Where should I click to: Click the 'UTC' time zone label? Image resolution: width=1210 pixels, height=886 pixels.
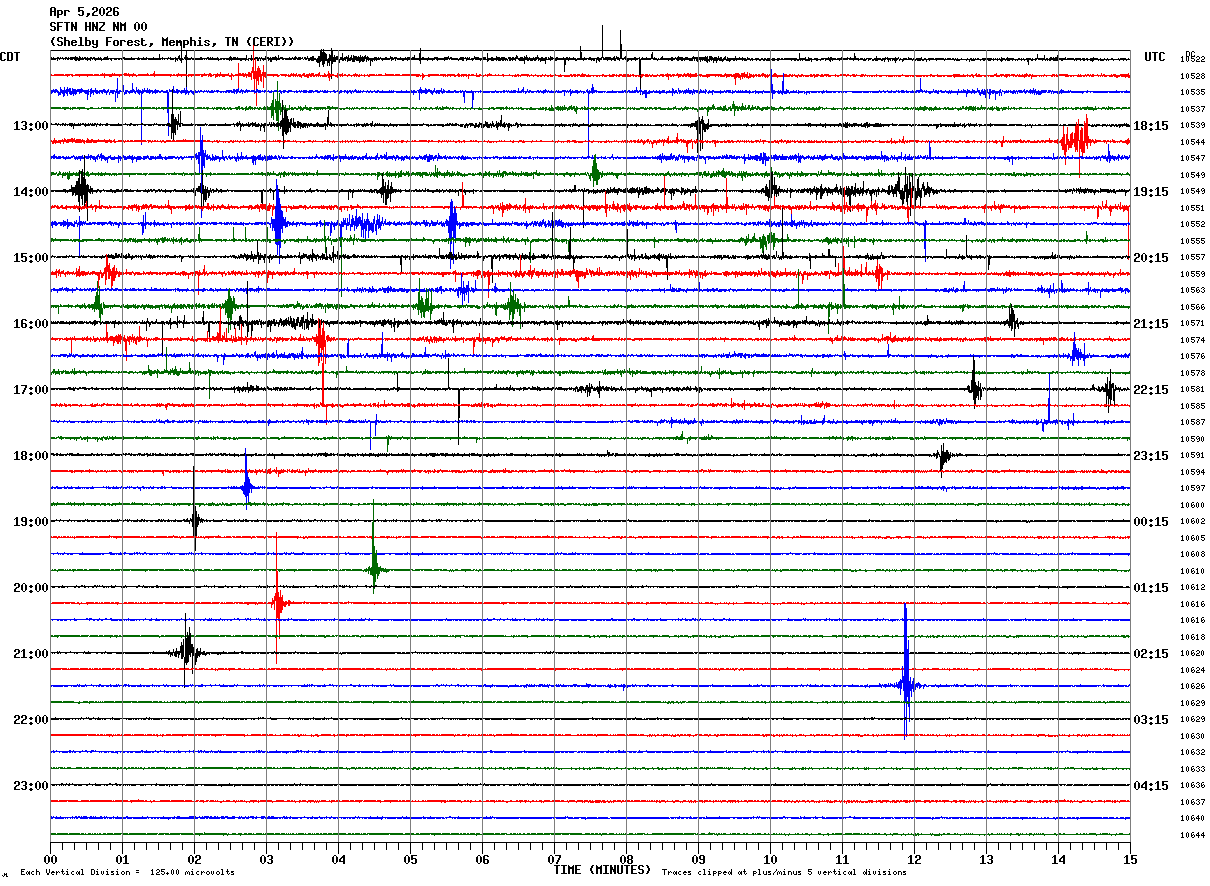coord(1155,57)
